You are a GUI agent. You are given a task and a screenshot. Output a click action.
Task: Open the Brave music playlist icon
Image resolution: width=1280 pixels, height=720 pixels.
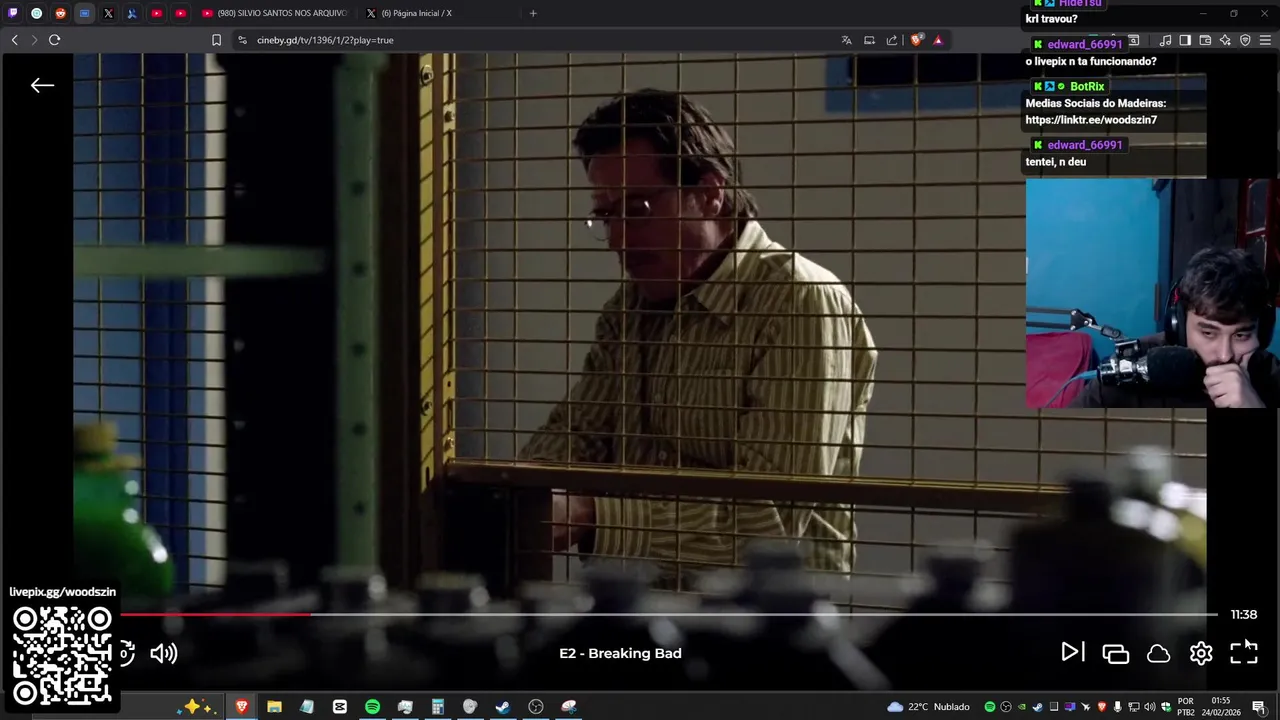click(1165, 40)
